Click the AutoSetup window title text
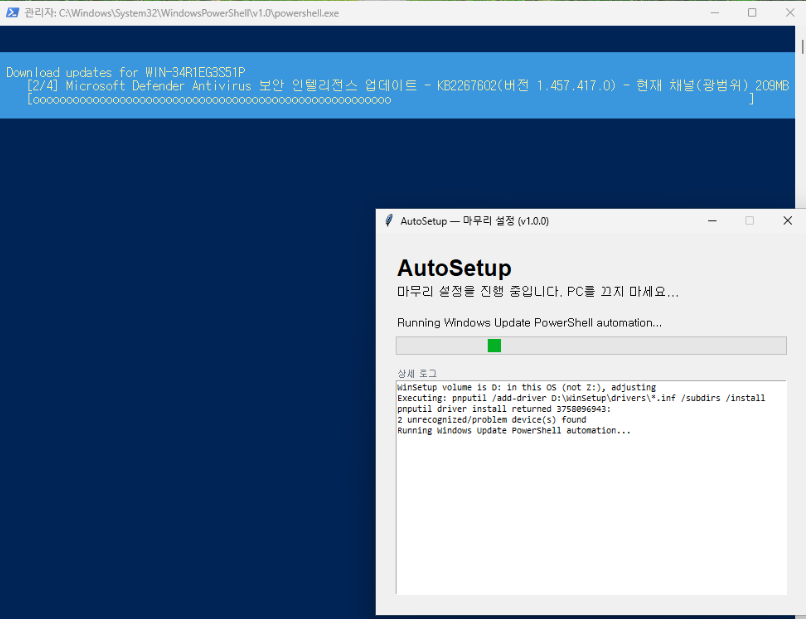Screen dimensions: 806x619 click(x=474, y=221)
